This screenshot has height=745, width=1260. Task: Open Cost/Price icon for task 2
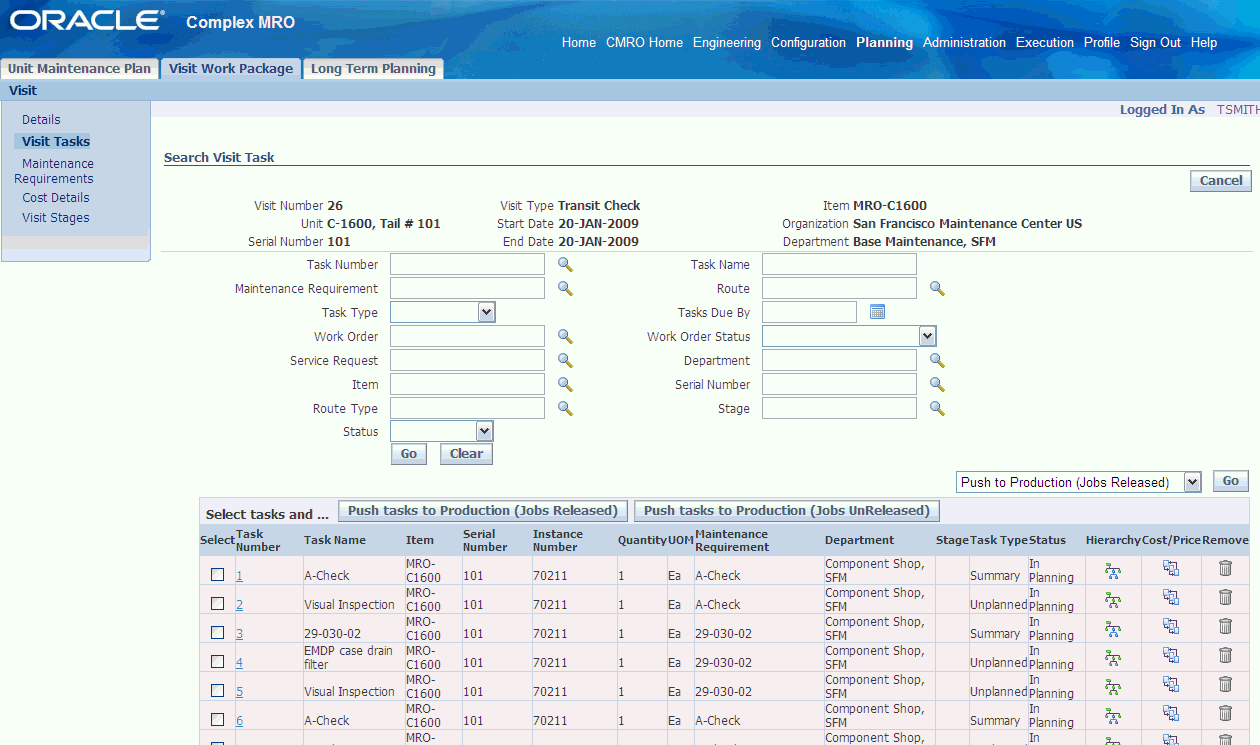(1171, 597)
